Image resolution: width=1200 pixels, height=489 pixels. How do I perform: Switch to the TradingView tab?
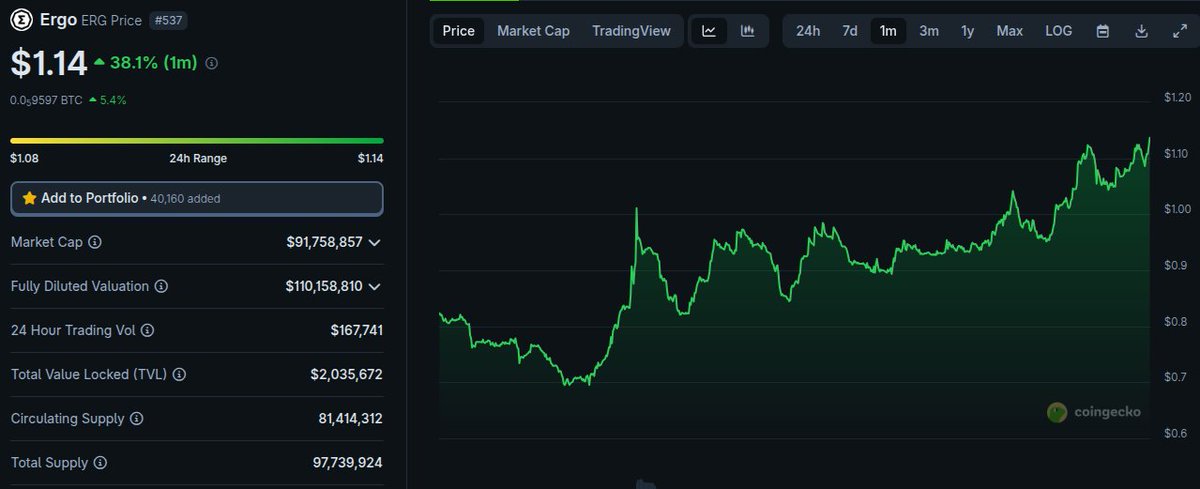(631, 31)
